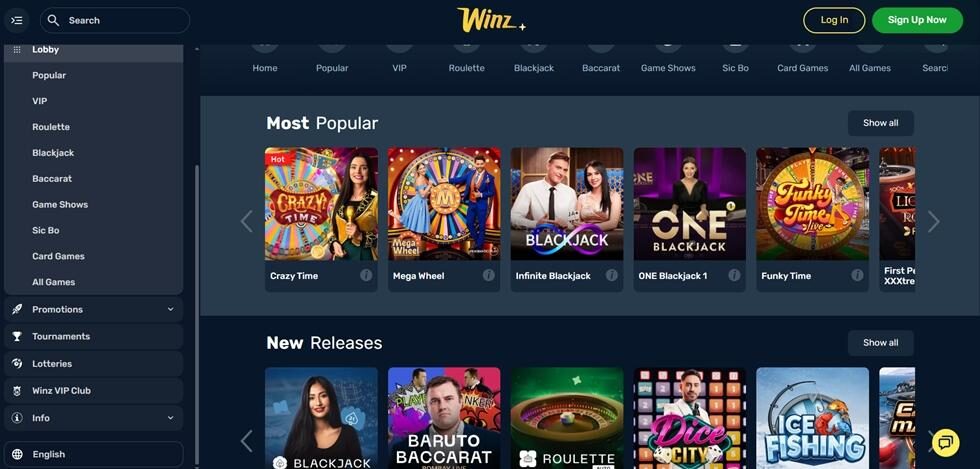Show info for Mega Wheel game
This screenshot has height=469, width=980.
[x=489, y=275]
